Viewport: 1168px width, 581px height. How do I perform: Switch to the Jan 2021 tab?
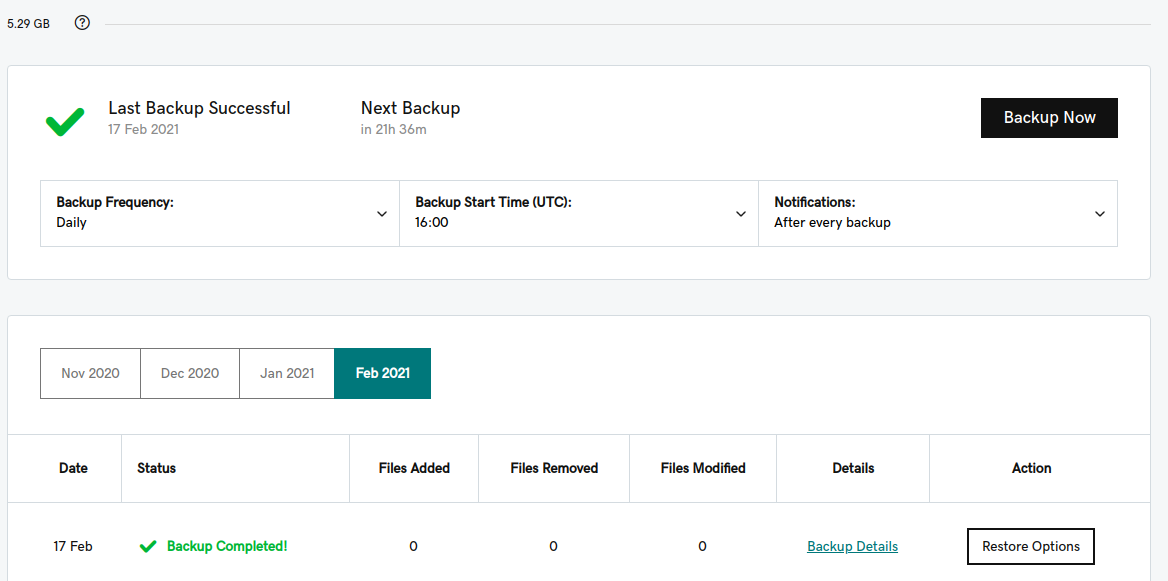coord(287,373)
